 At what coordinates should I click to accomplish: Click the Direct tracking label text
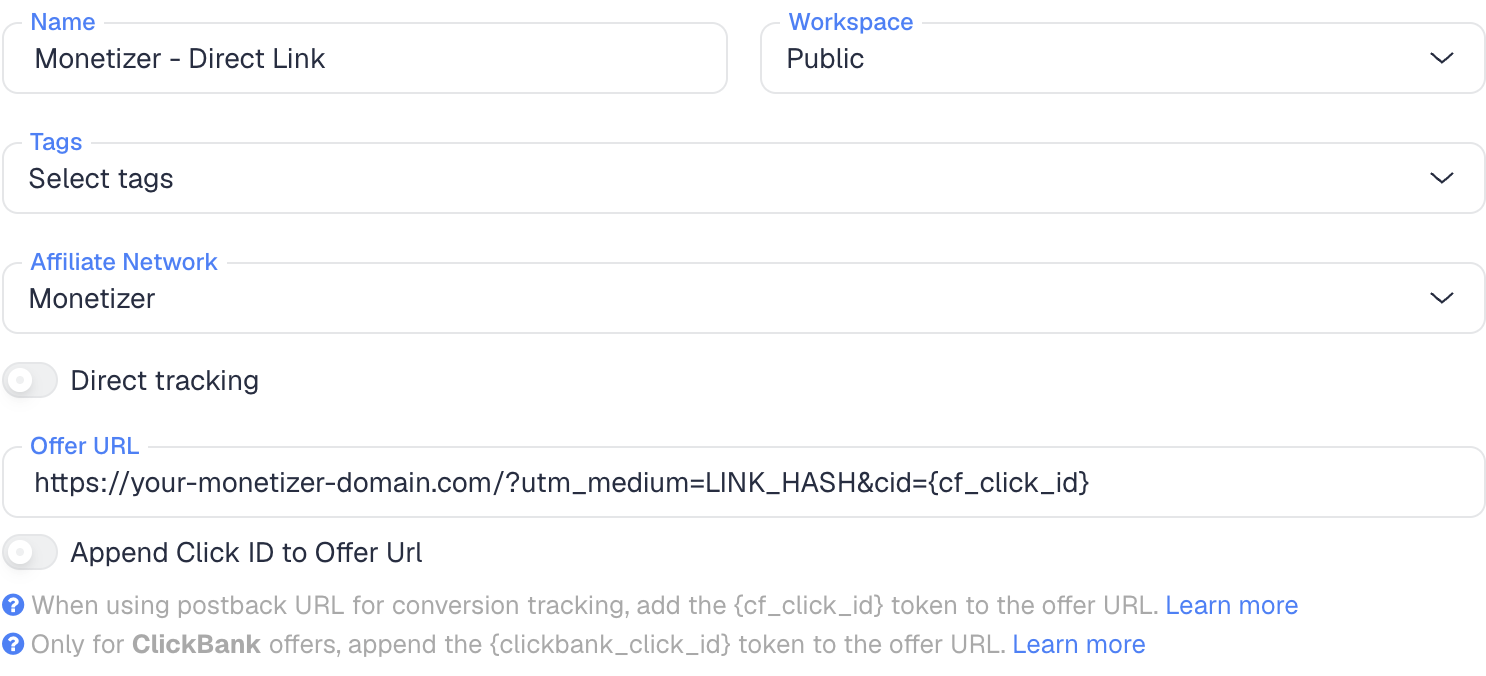click(165, 381)
